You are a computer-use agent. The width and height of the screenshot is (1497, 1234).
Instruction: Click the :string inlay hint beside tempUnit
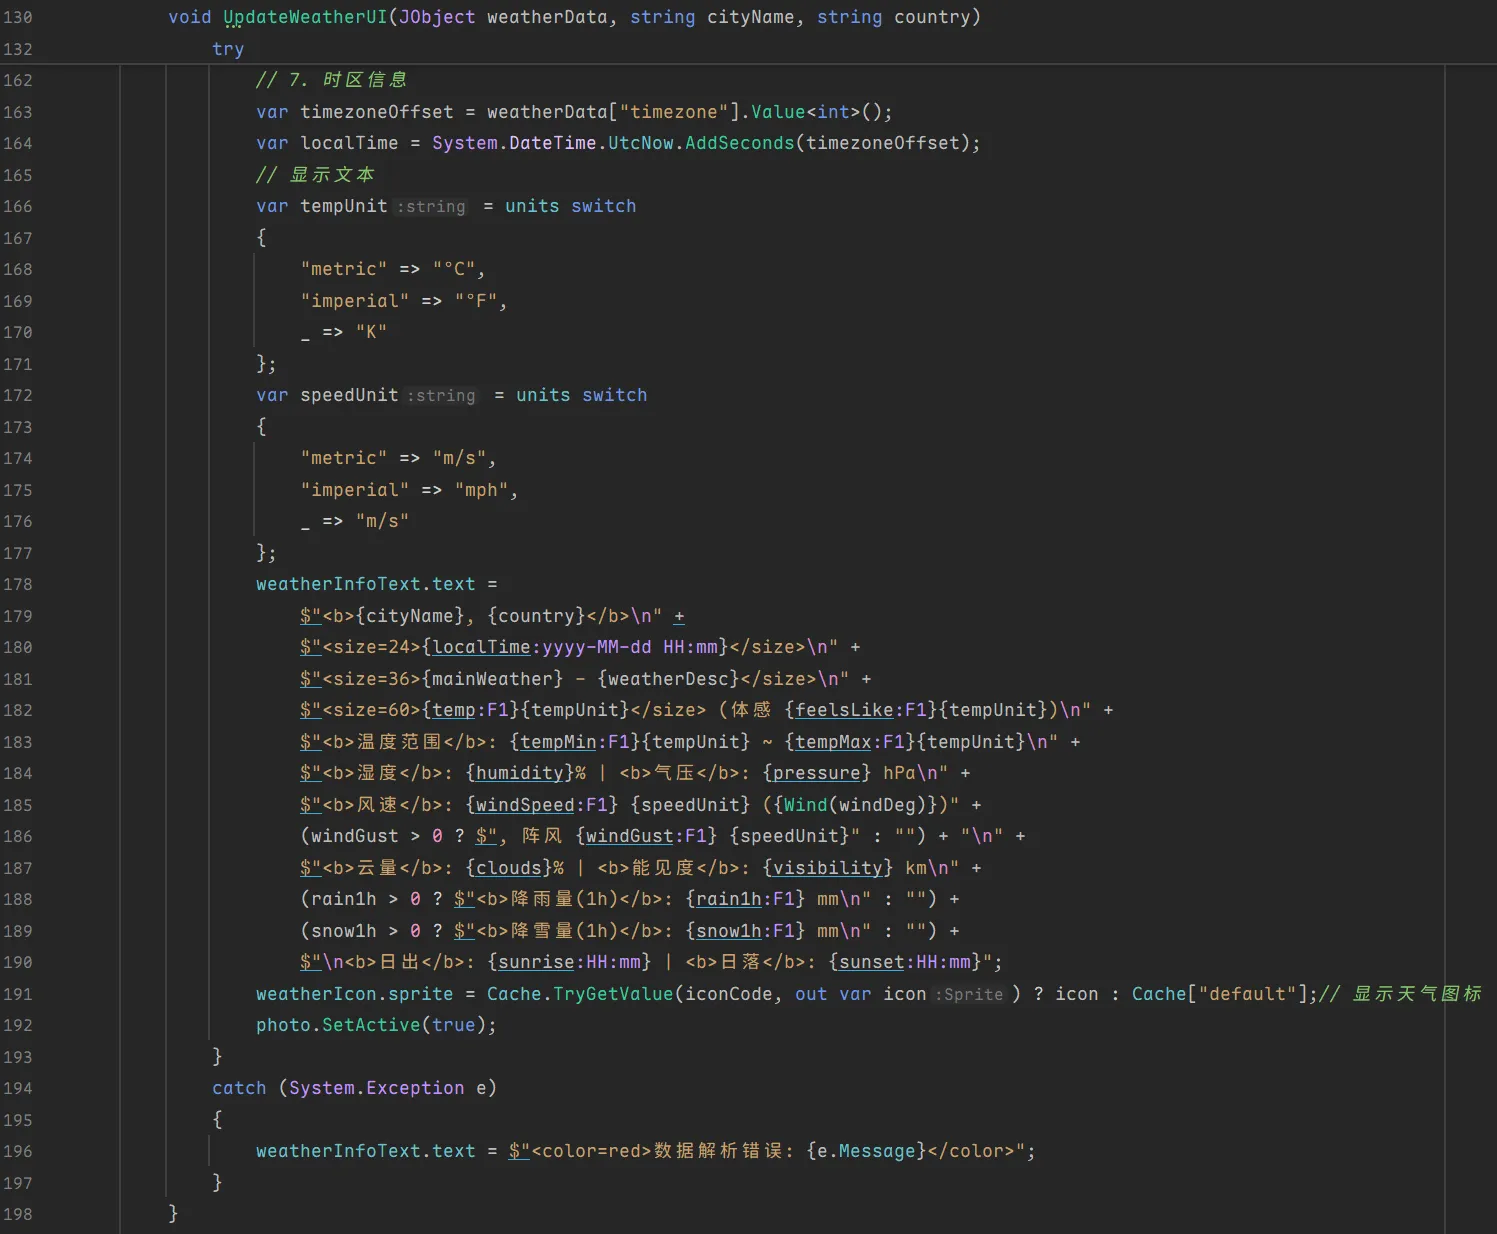pos(431,207)
